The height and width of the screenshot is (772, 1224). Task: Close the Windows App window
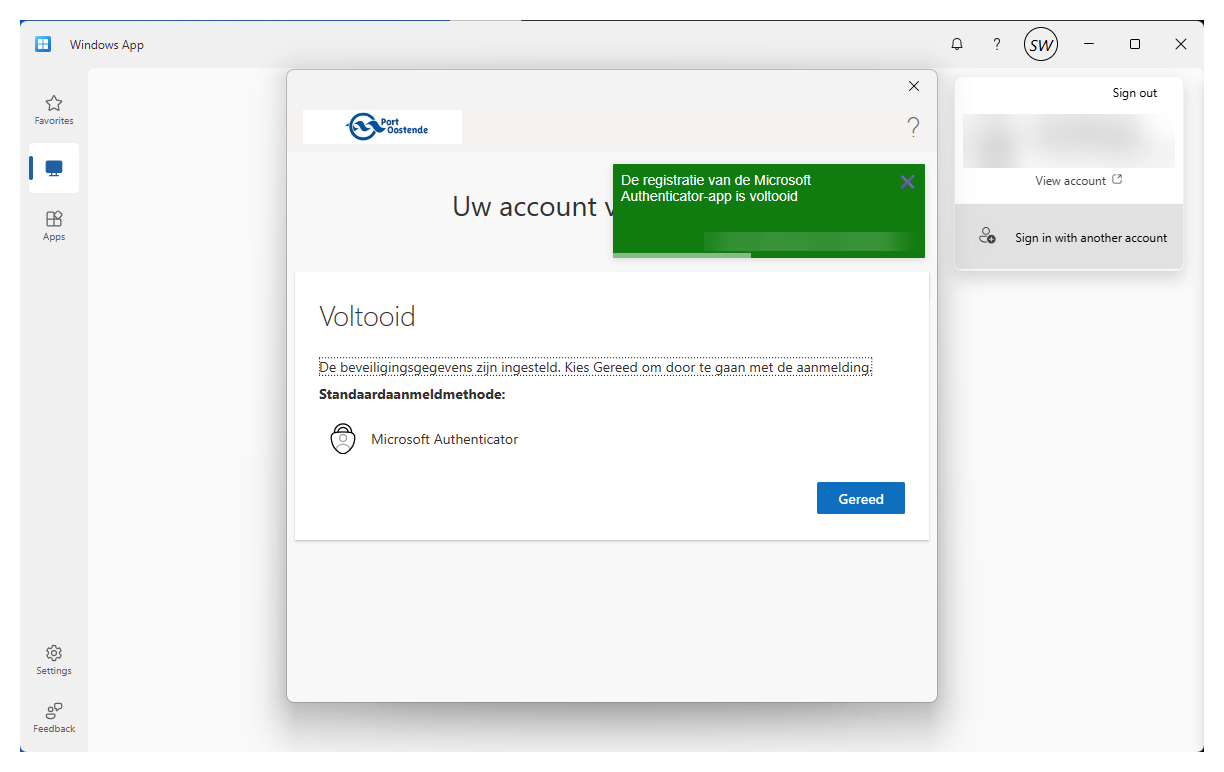tap(1181, 44)
